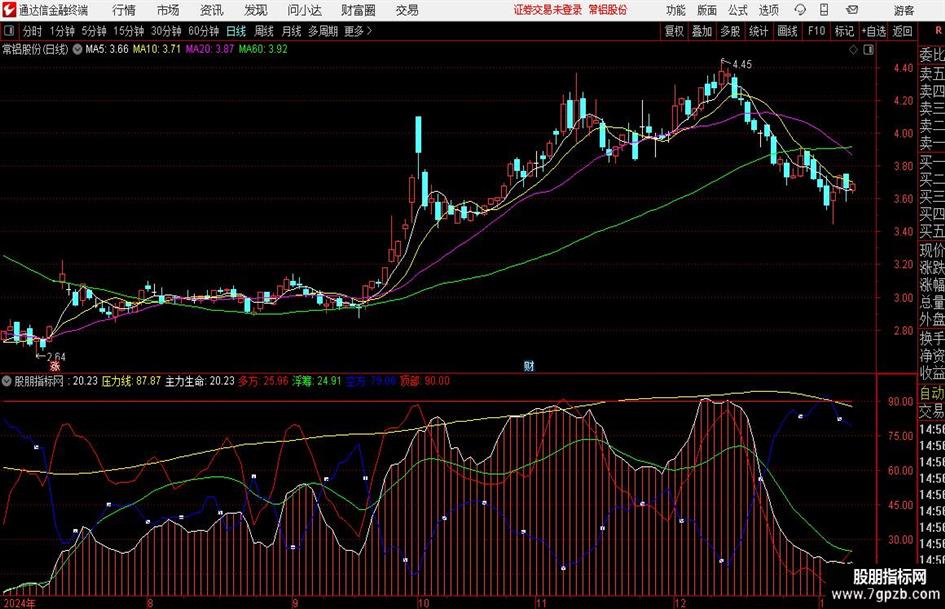Click the MA20: 3.87 indicator label
Image resolution: width=945 pixels, height=609 pixels.
point(210,49)
